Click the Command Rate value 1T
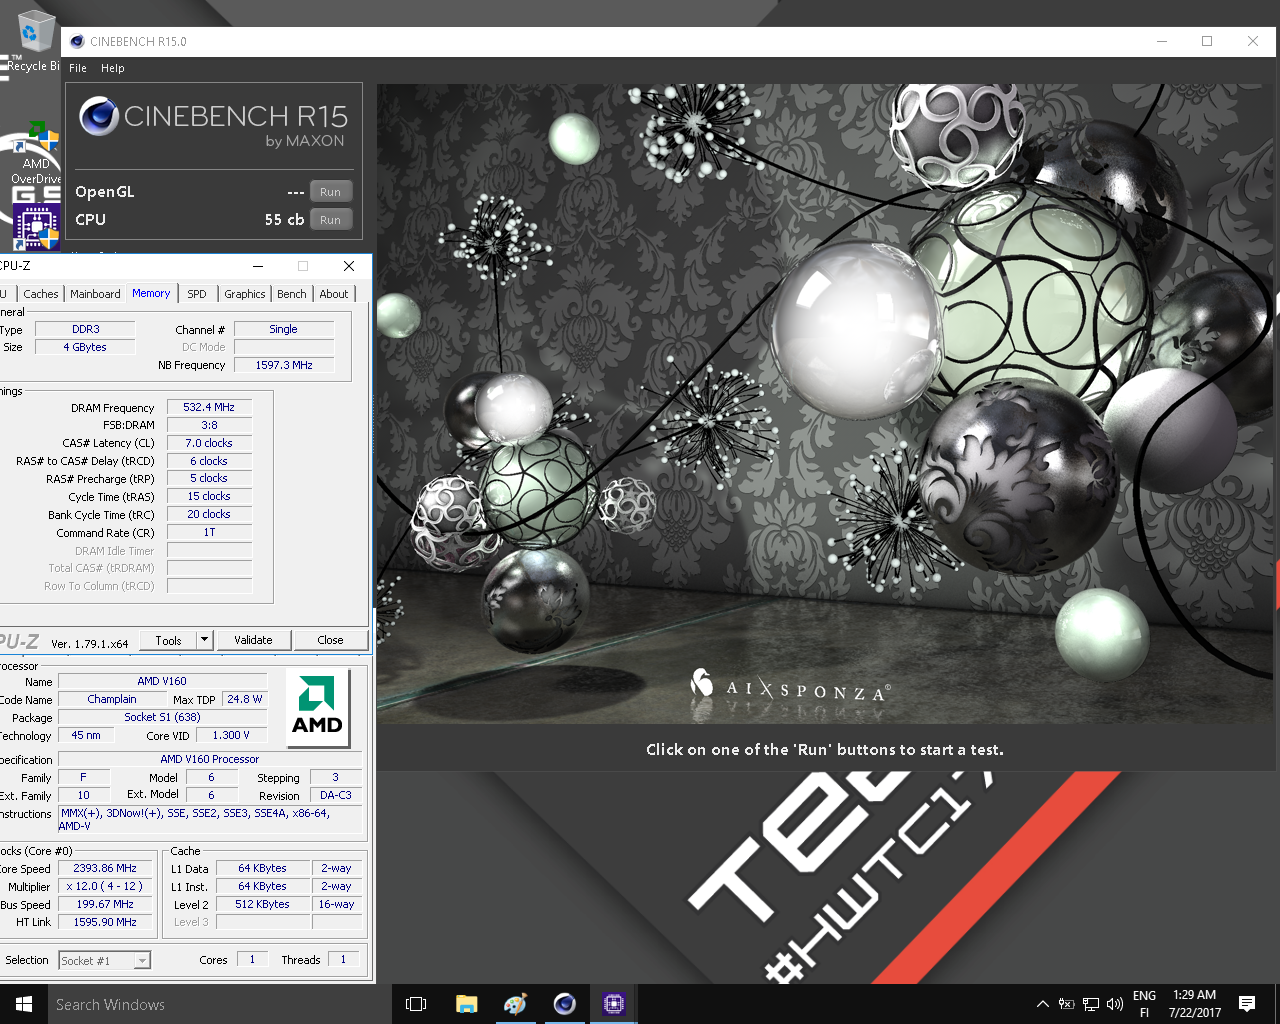This screenshot has width=1280, height=1024. pos(209,533)
